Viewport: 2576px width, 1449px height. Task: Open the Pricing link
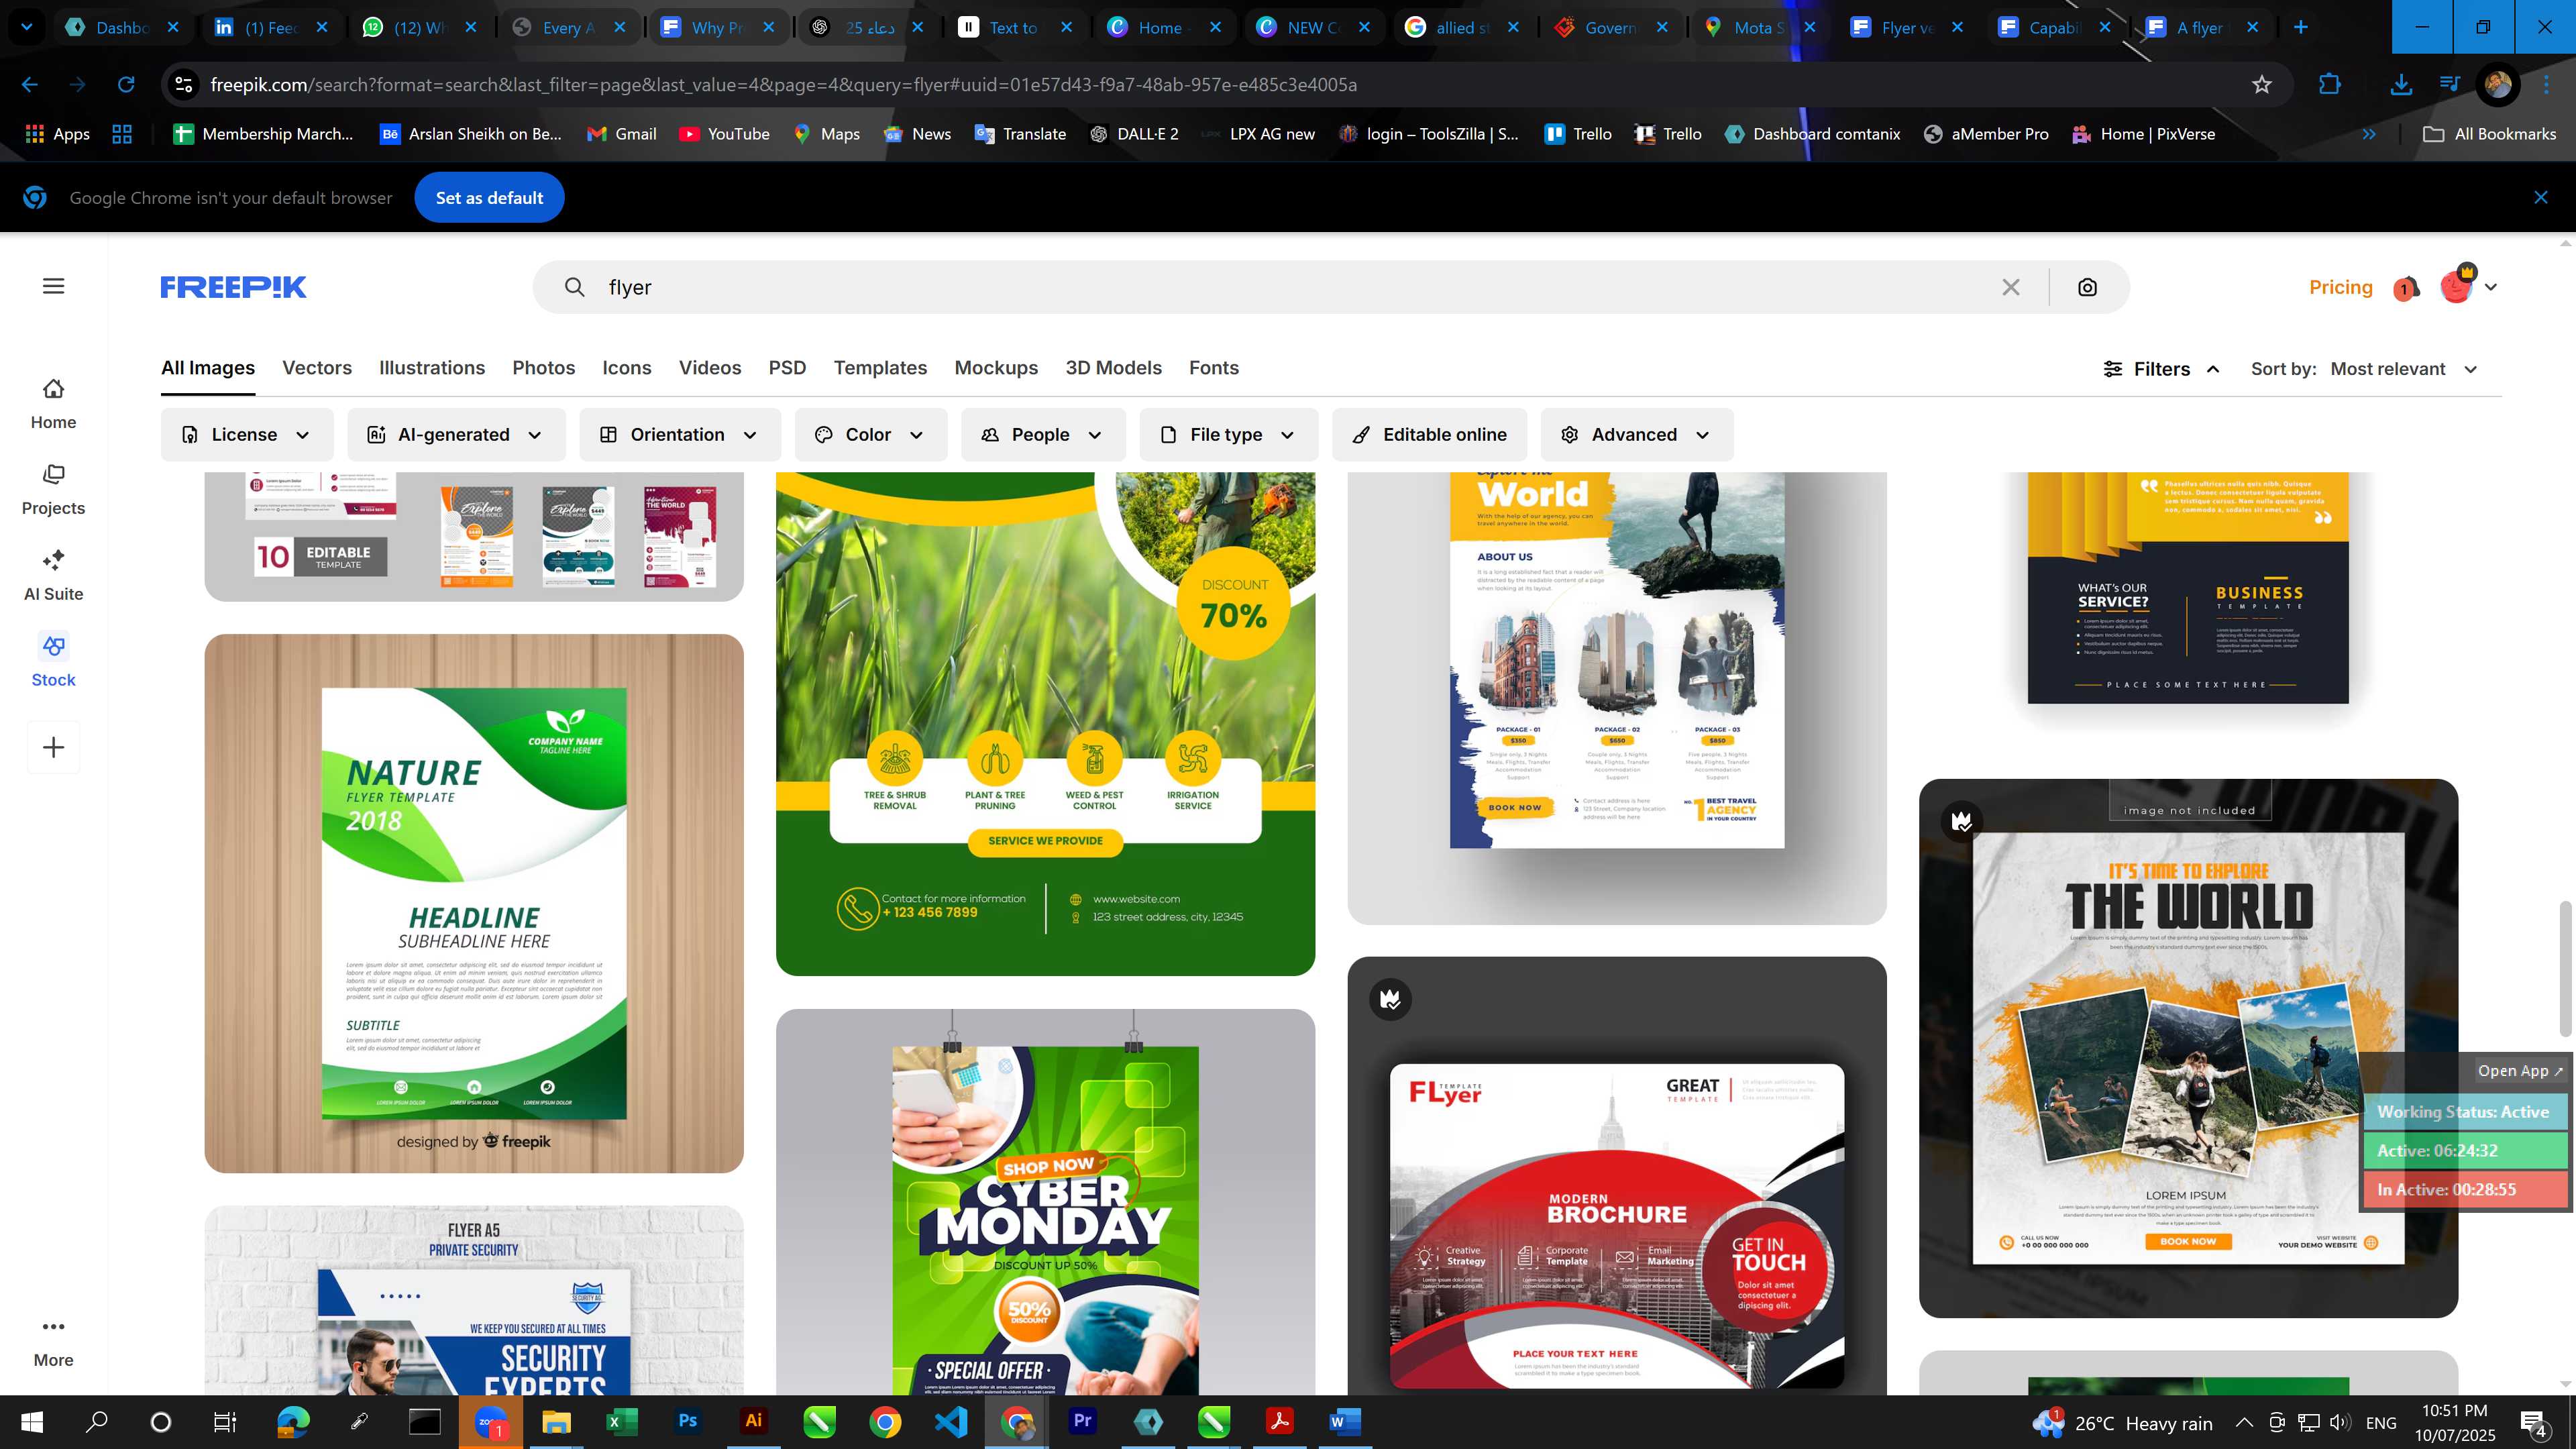tap(2340, 287)
